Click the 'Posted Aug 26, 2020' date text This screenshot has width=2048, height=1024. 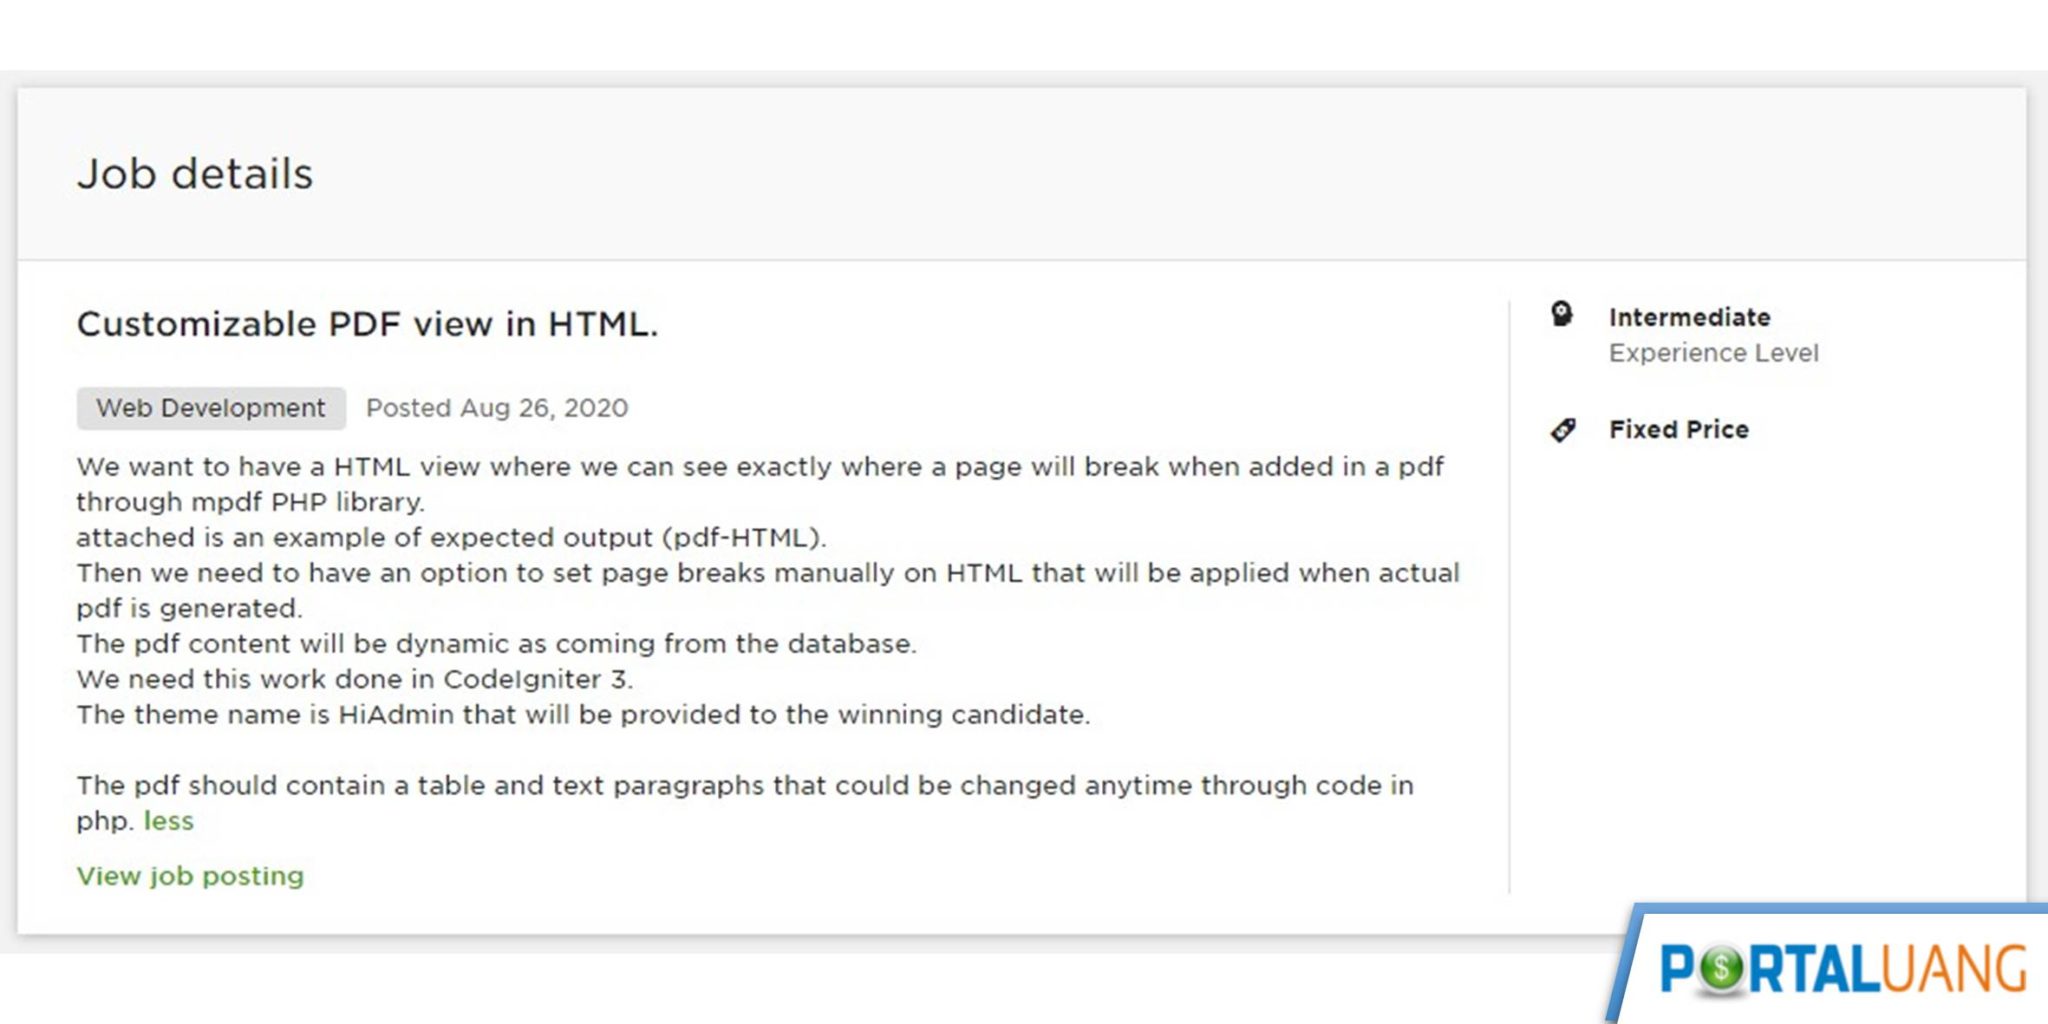tap(497, 408)
